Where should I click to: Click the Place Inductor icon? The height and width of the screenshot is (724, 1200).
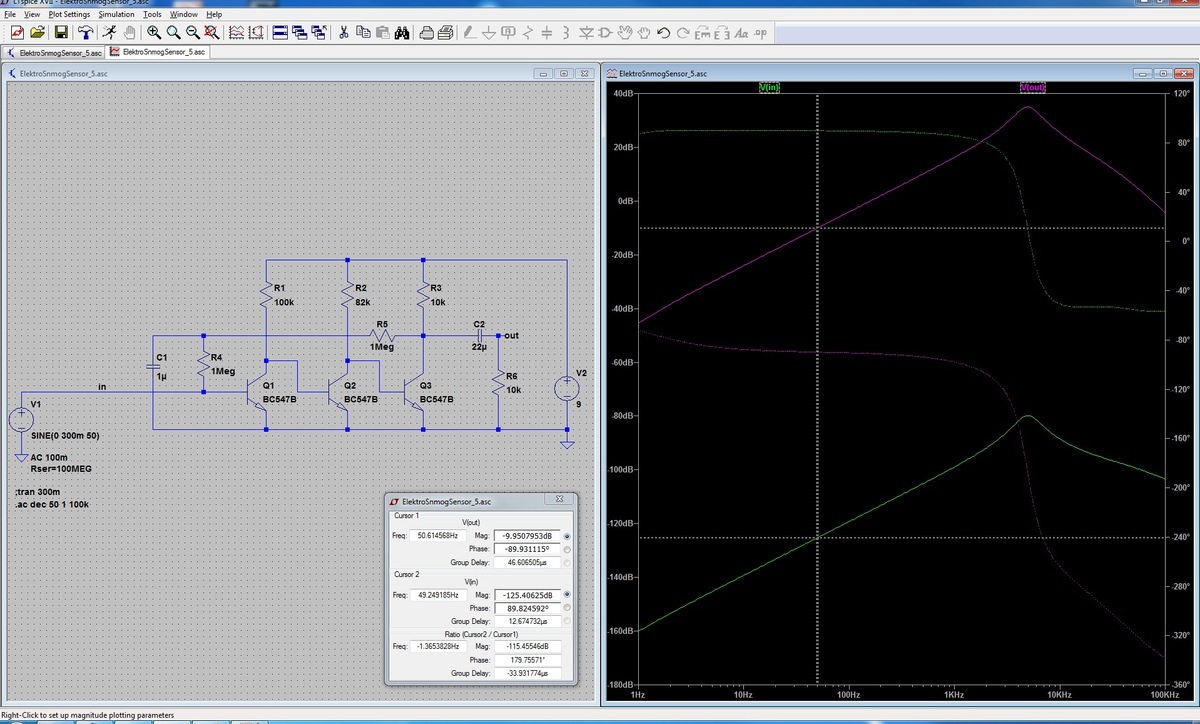[x=565, y=32]
